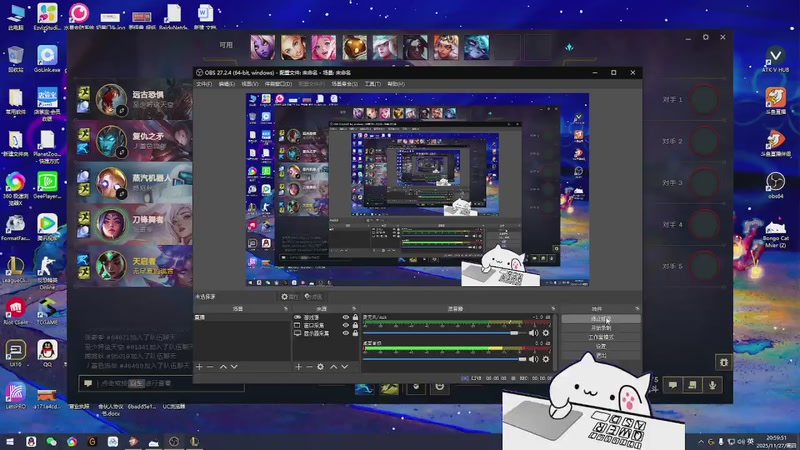Image resolution: width=800 pixels, height=450 pixels.
Task: Click 设置 button in OBS controls
Action: (601, 346)
